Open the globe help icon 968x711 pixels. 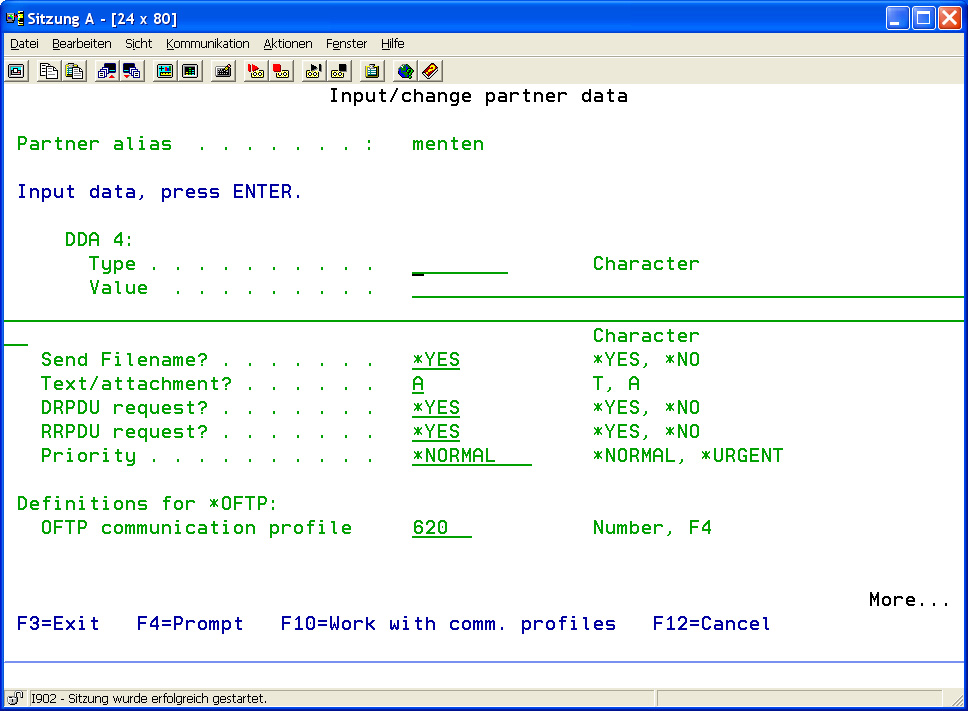tap(405, 71)
